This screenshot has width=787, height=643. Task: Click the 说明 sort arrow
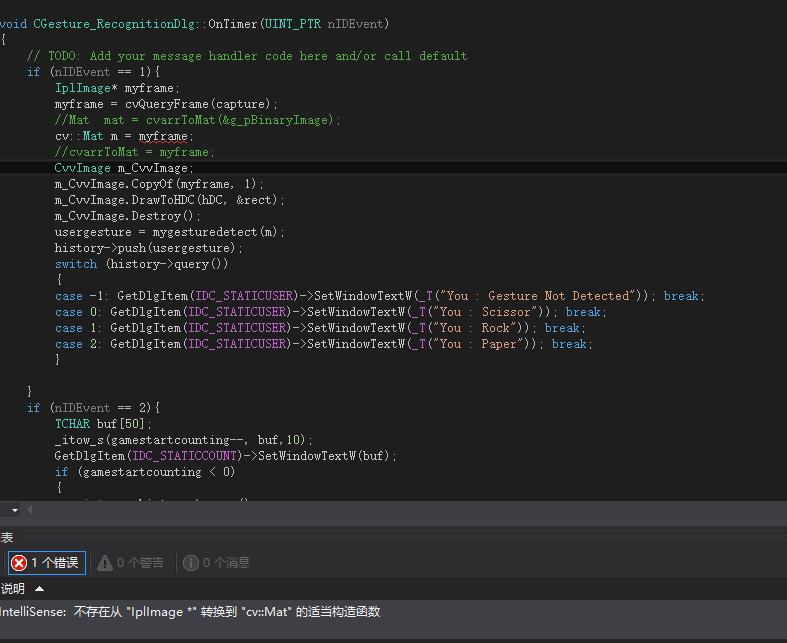click(x=39, y=588)
